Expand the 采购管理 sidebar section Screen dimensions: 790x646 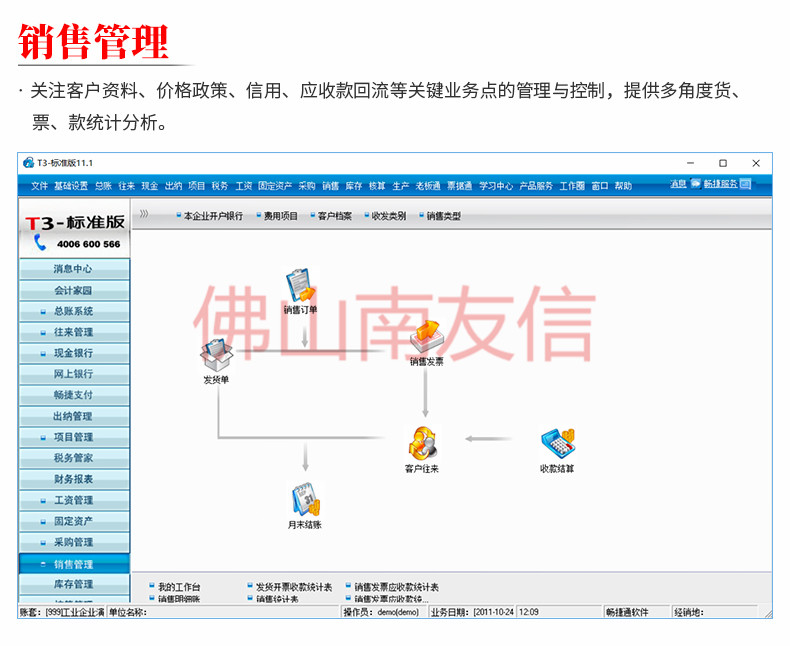pos(43,543)
